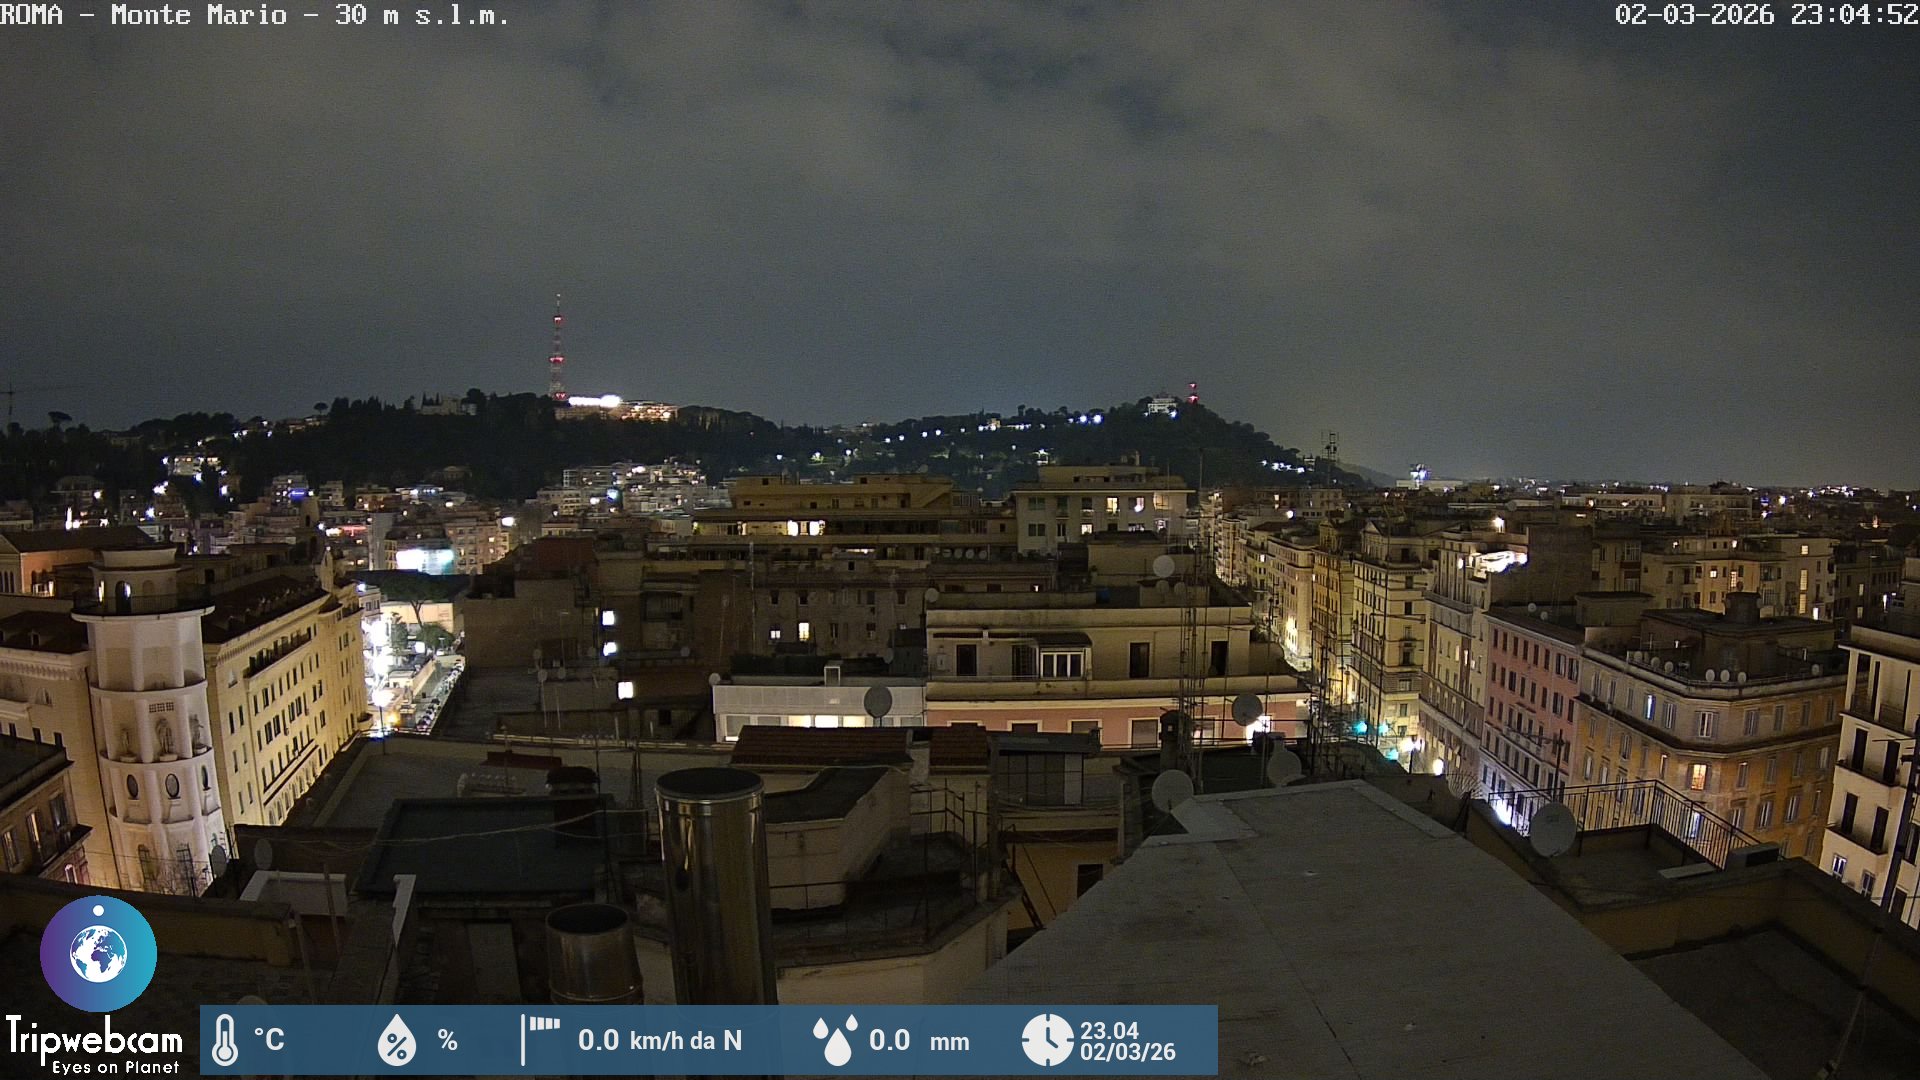
Task: Click the thermometer temperature icon
Action: point(225,1040)
